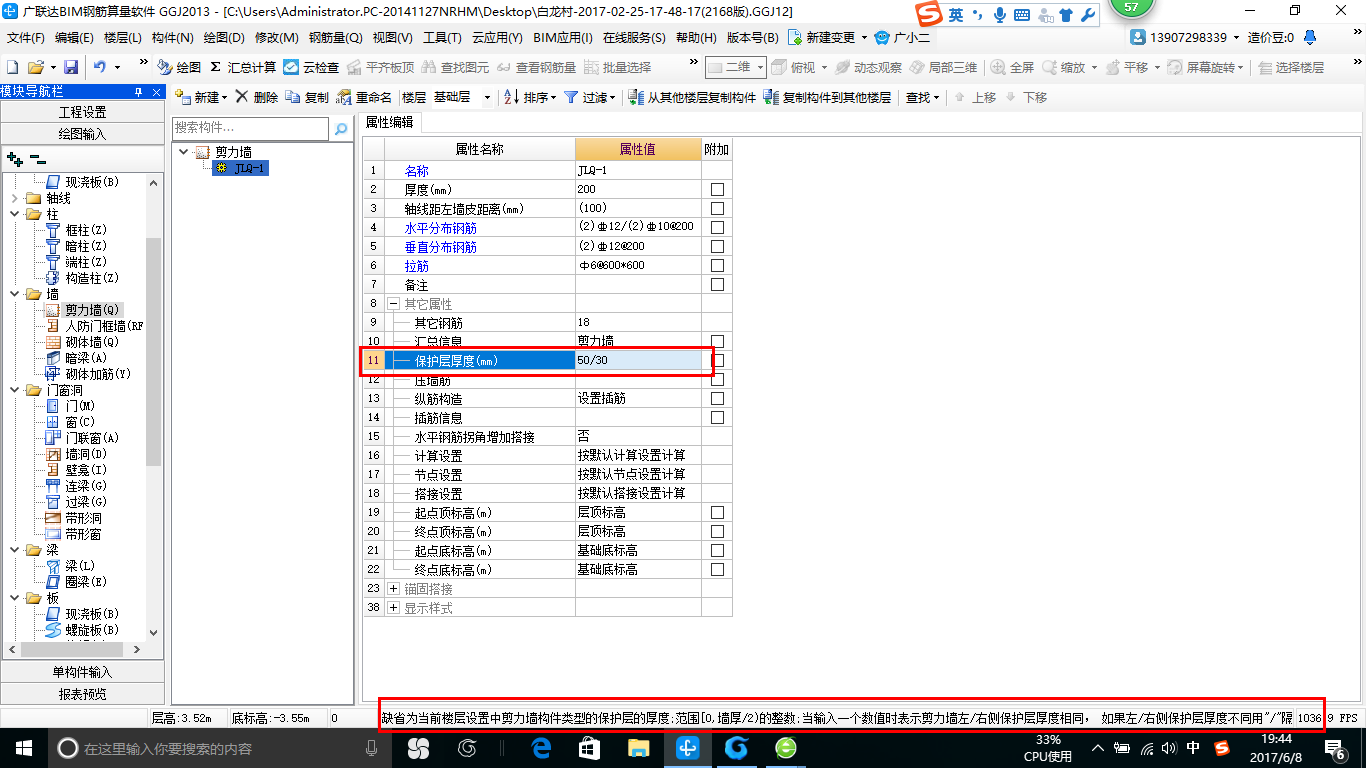1366x768 pixels.
Task: Tick 轴线距左墙皮距离 附加 checkbox
Action: click(717, 208)
